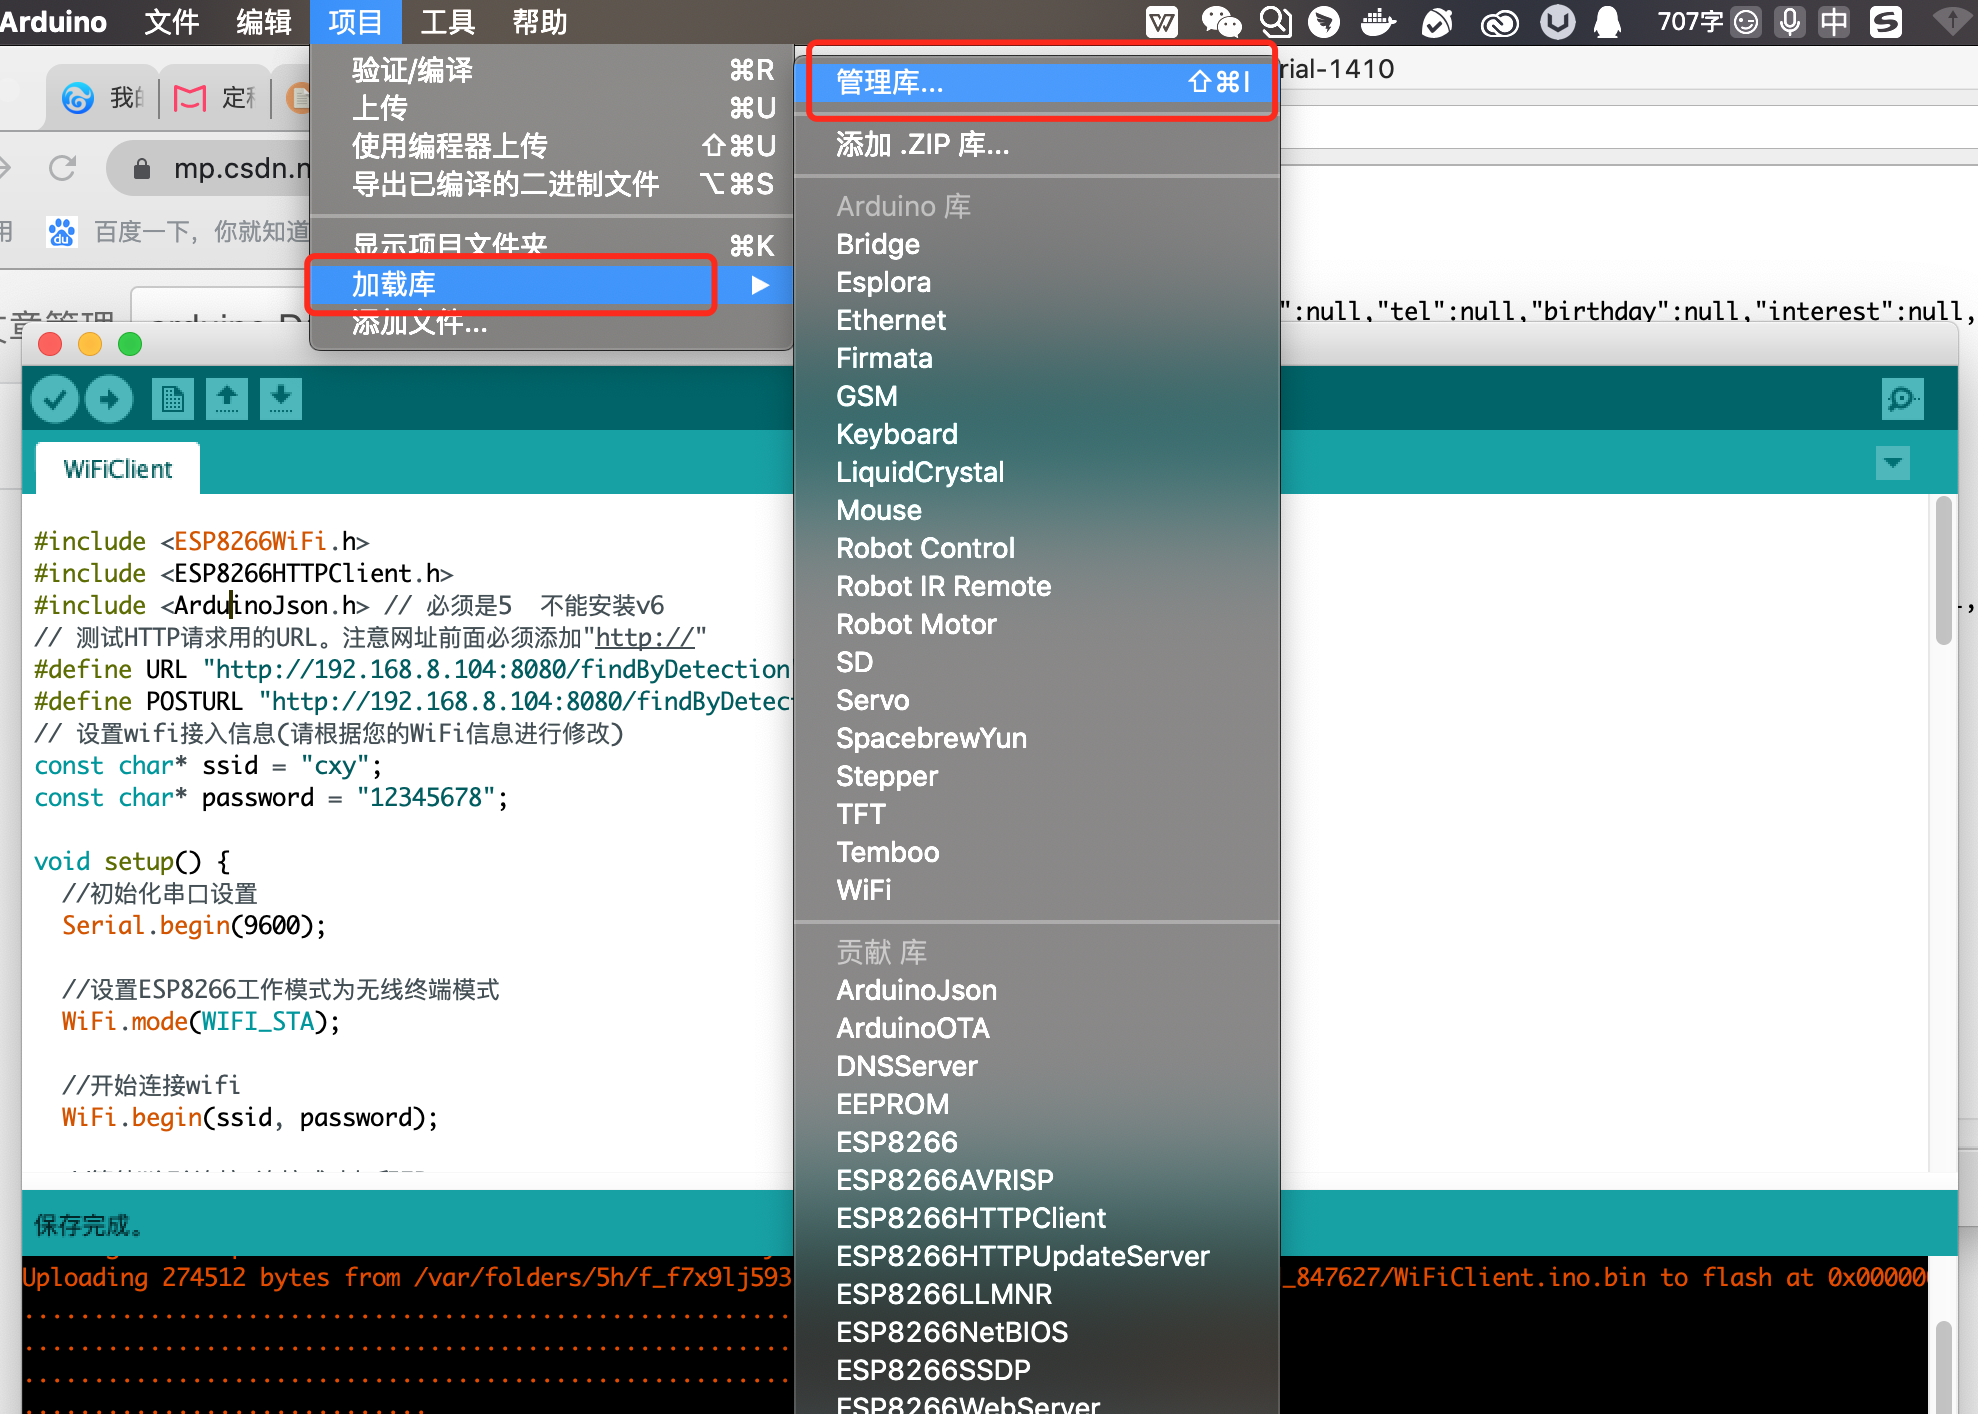Upload the sketch using the arrow icon
The image size is (1978, 1414).
click(109, 398)
